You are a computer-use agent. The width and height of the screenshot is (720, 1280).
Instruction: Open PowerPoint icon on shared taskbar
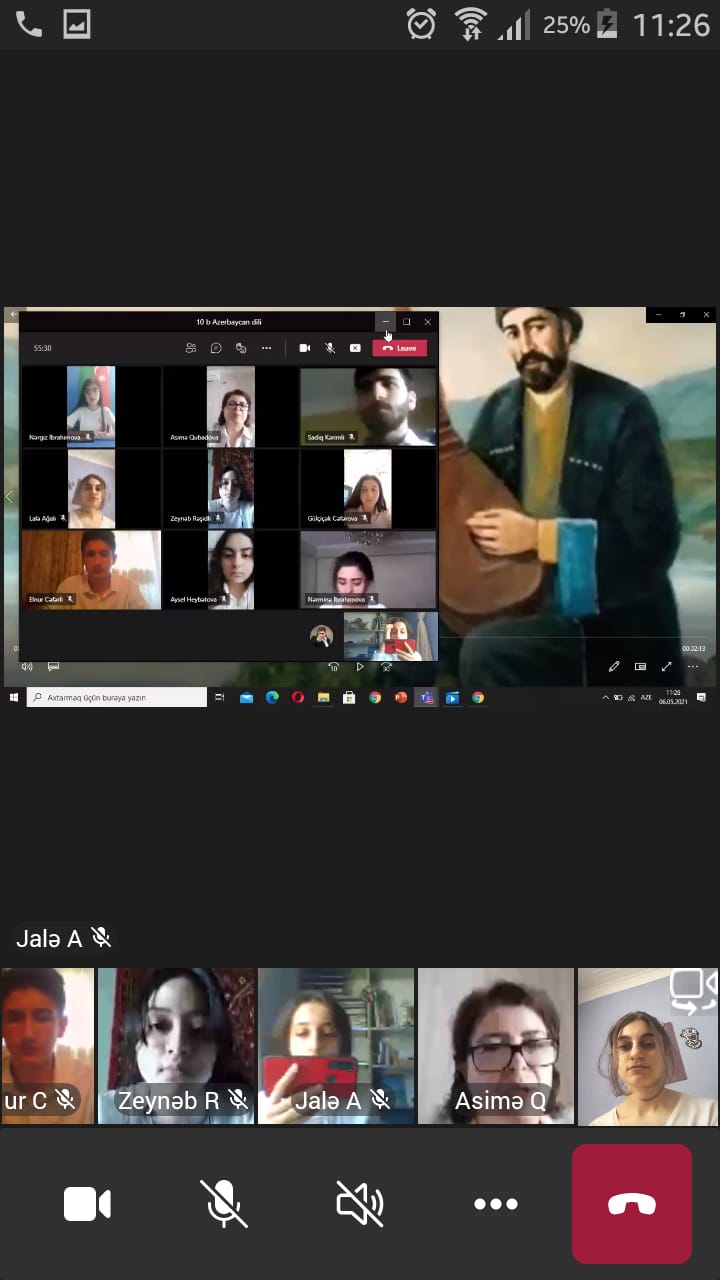401,698
